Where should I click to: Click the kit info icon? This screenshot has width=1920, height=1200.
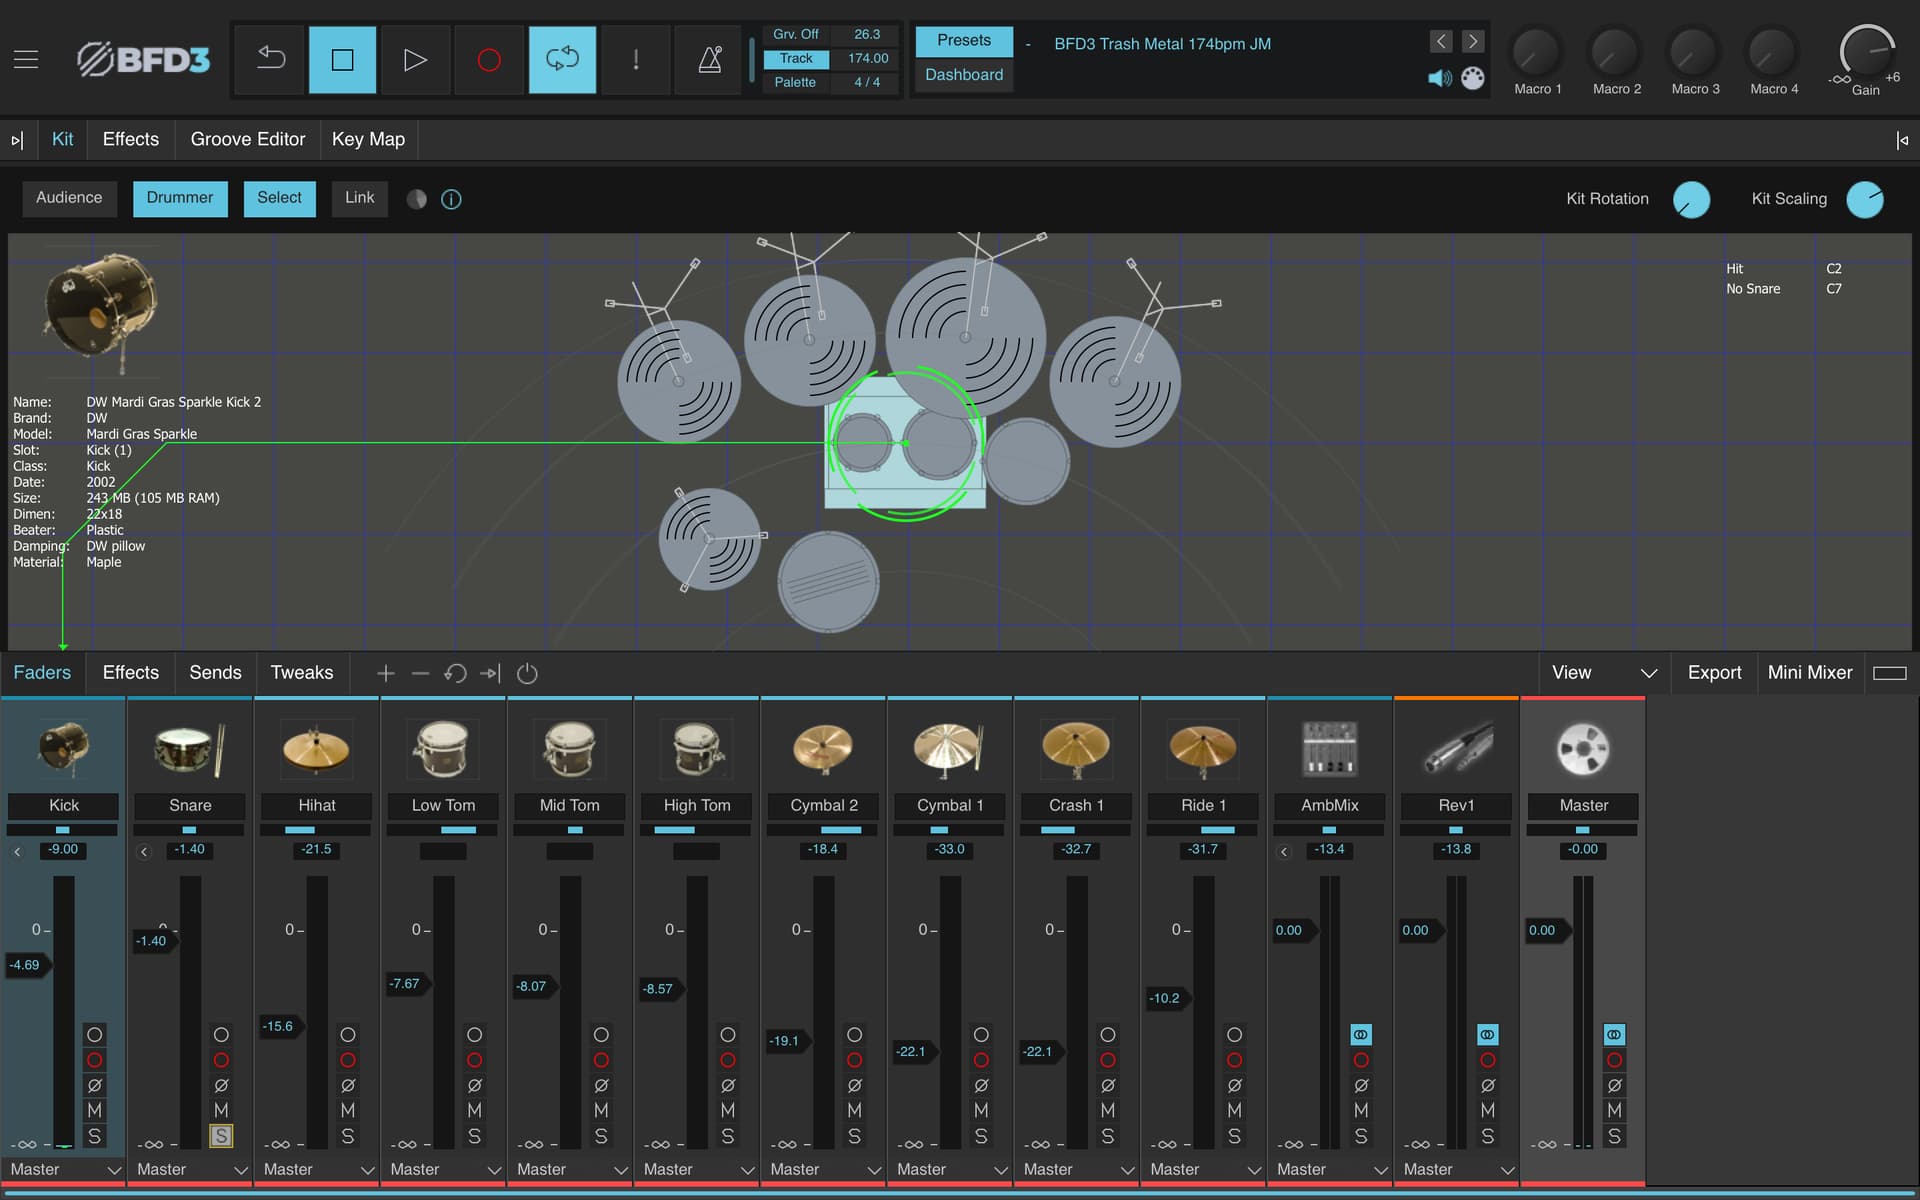point(451,199)
